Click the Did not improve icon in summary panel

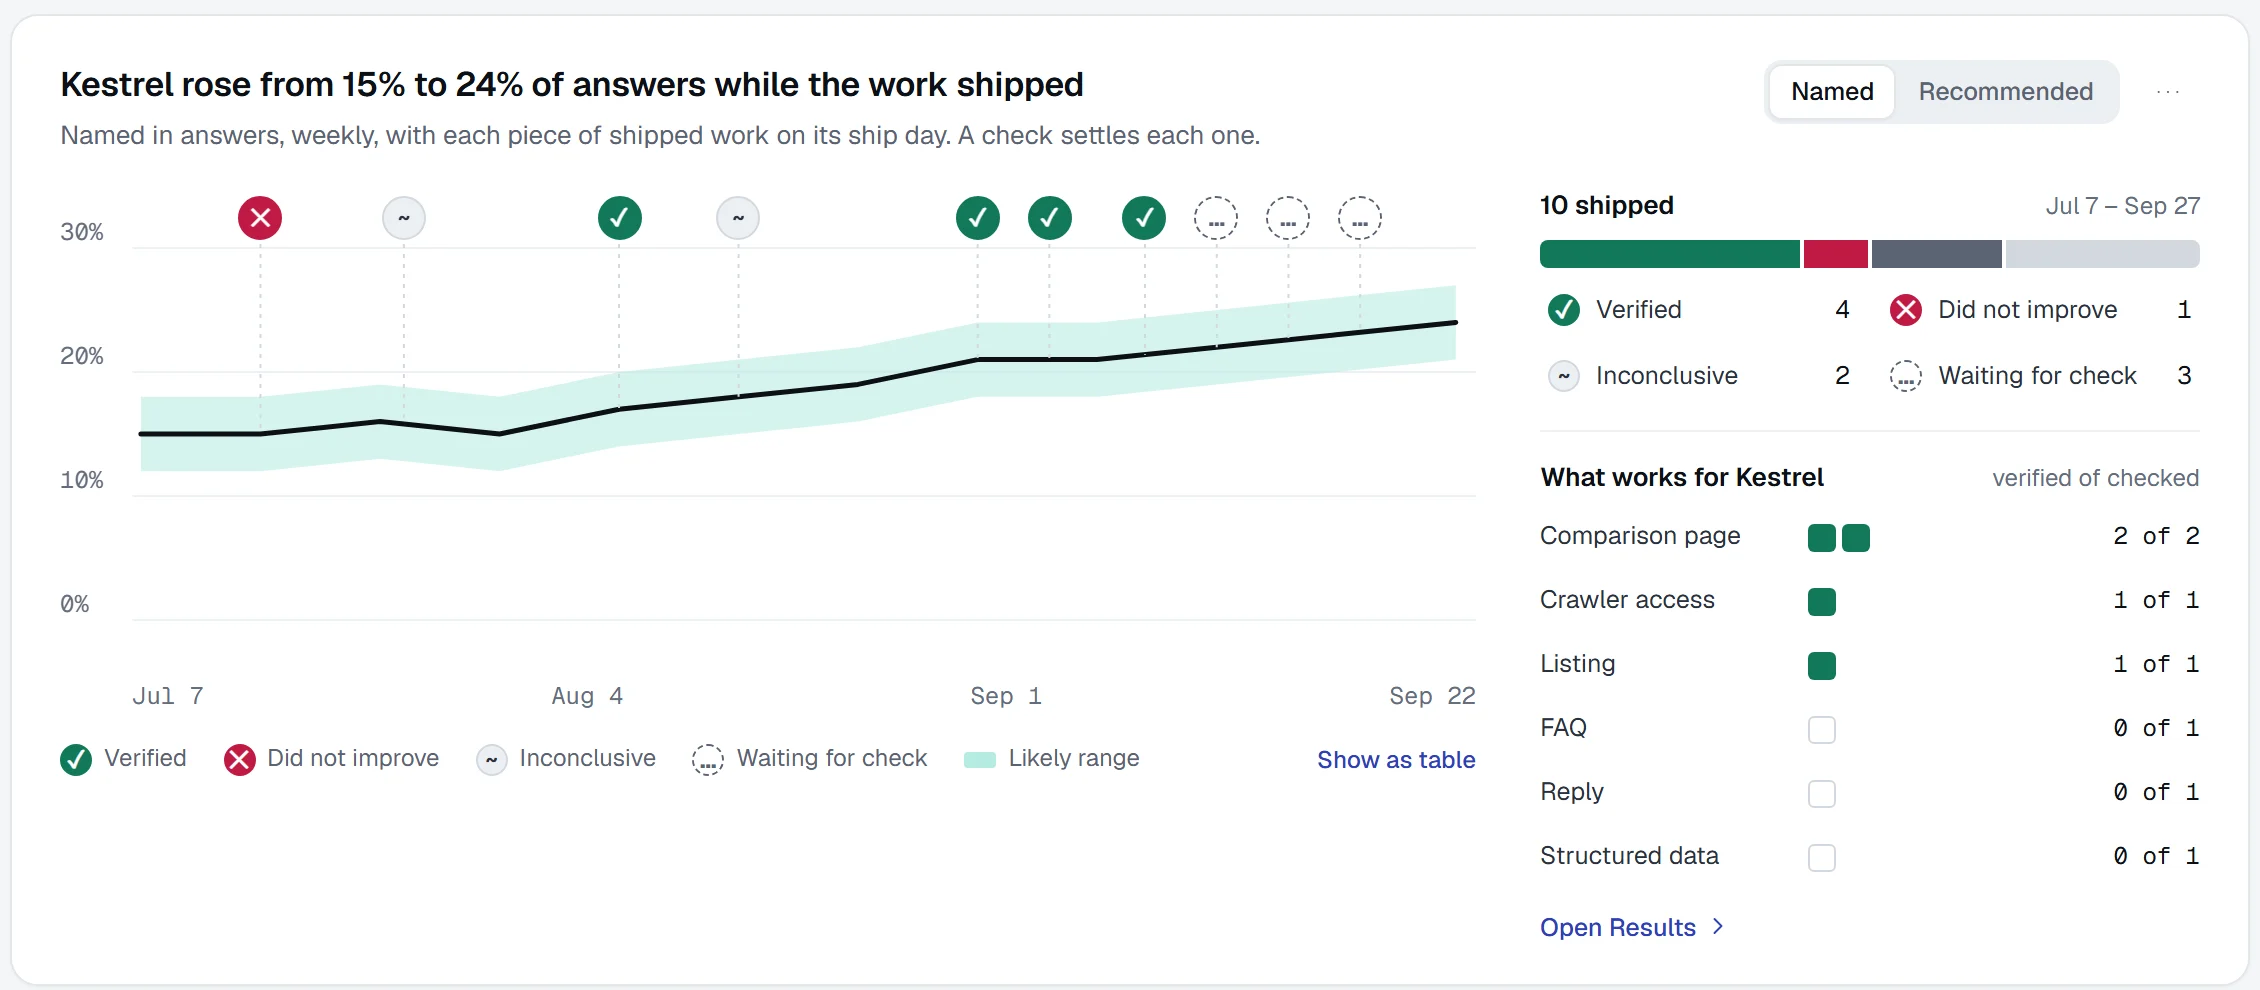point(1906,310)
